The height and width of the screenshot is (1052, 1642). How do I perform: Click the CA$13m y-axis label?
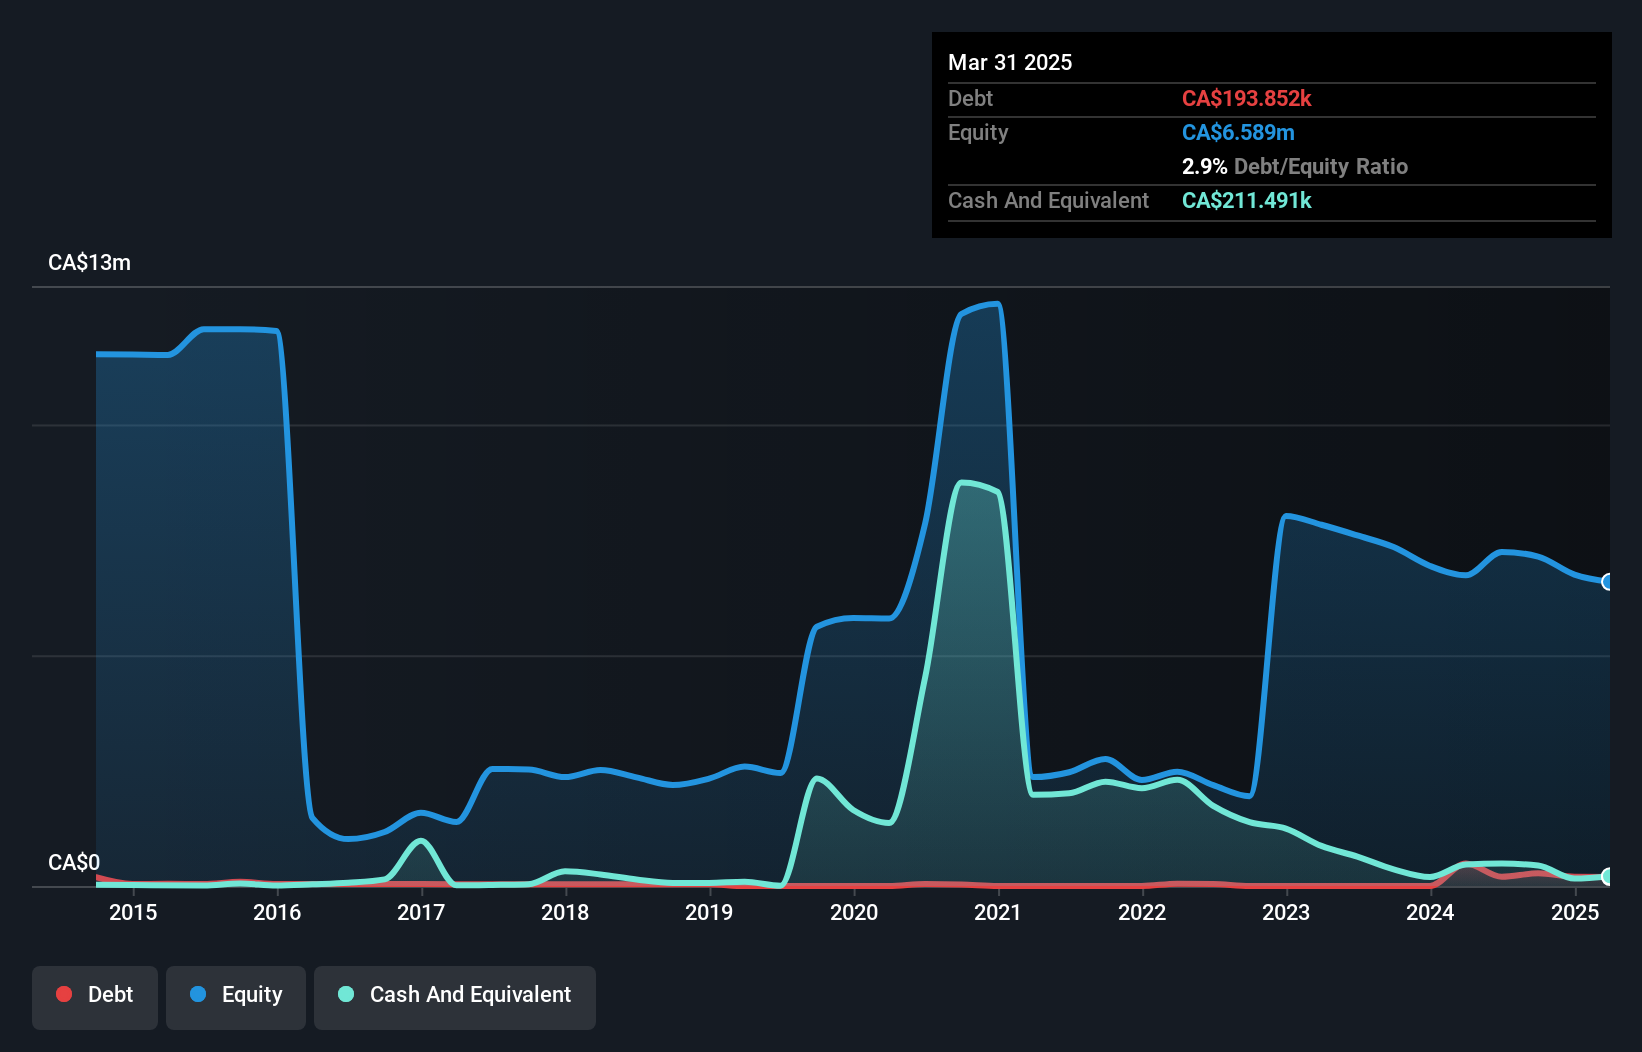pyautogui.click(x=90, y=263)
